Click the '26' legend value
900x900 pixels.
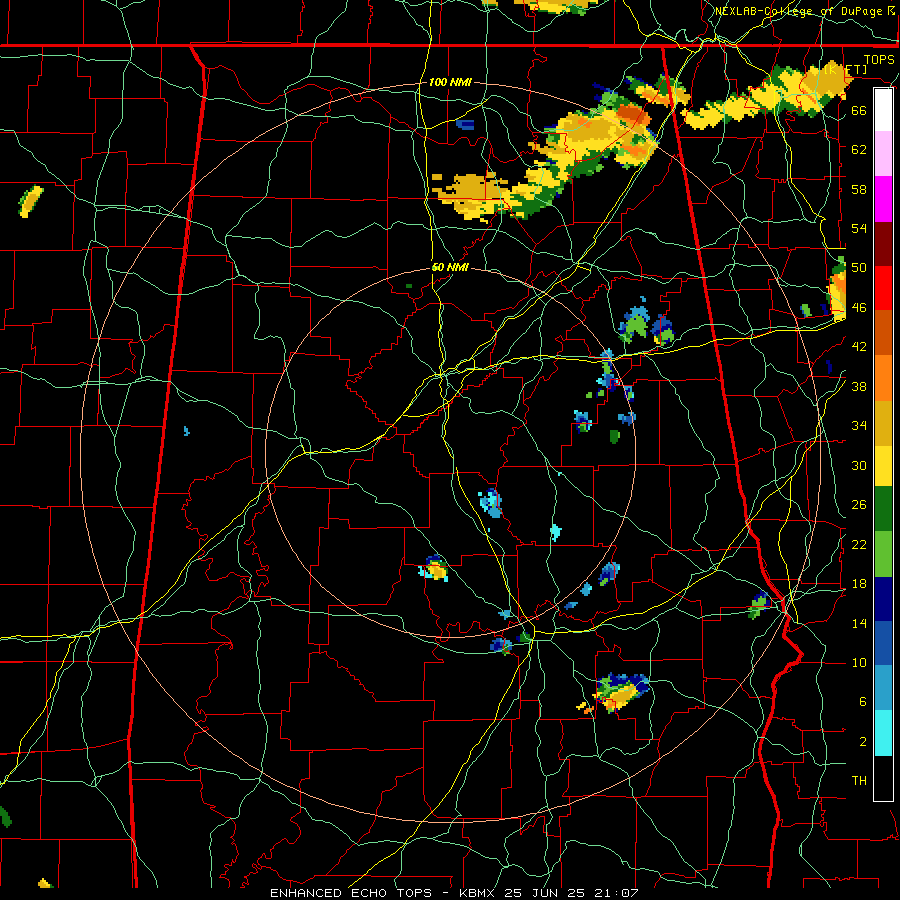[859, 505]
